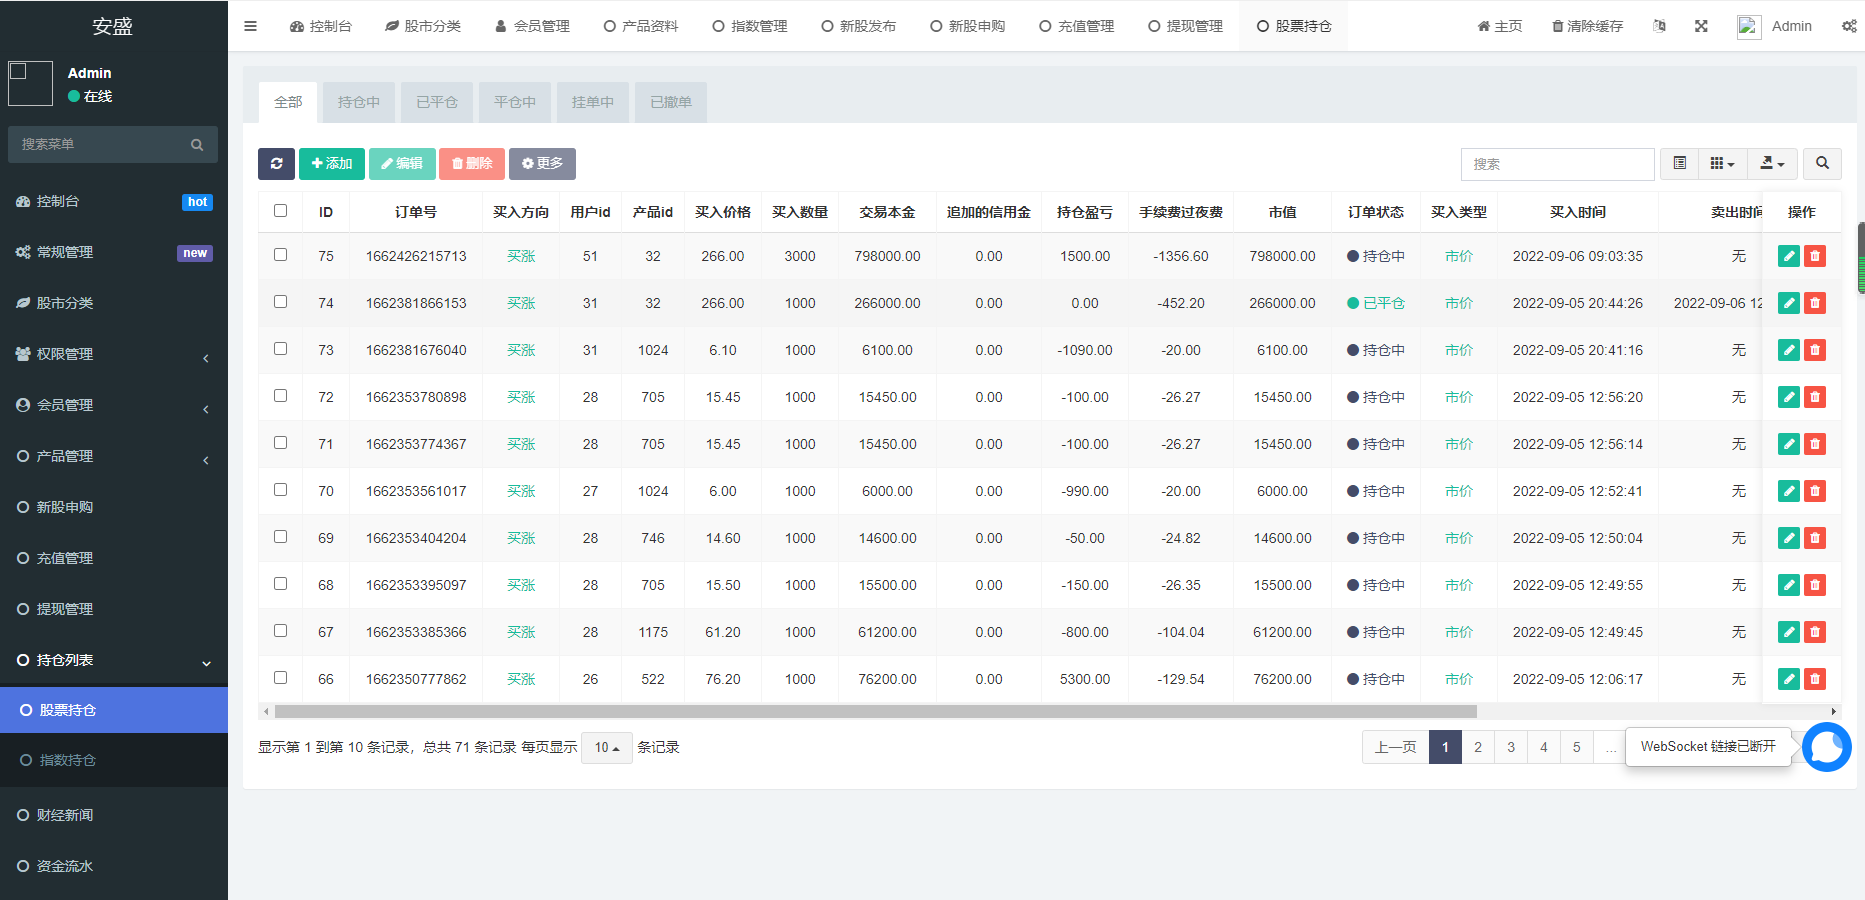Open the column visibility grid dropdown
Screen dimensions: 1865x900
point(1722,163)
